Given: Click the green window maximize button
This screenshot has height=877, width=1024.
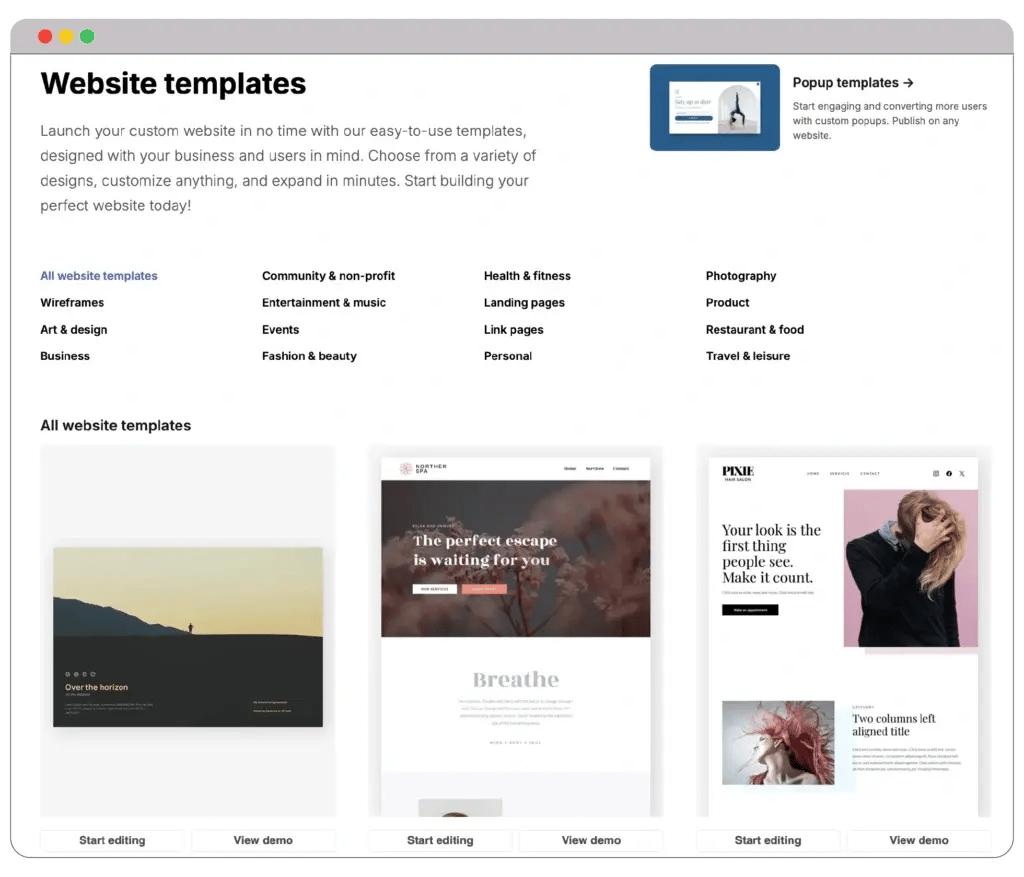Looking at the screenshot, I should [x=87, y=36].
